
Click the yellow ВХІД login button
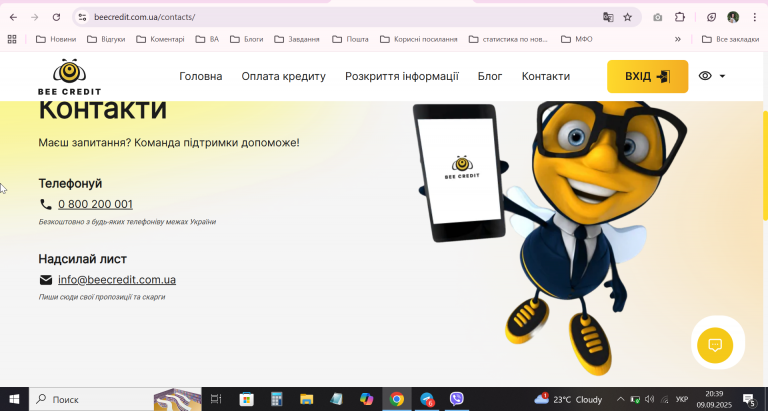[648, 76]
